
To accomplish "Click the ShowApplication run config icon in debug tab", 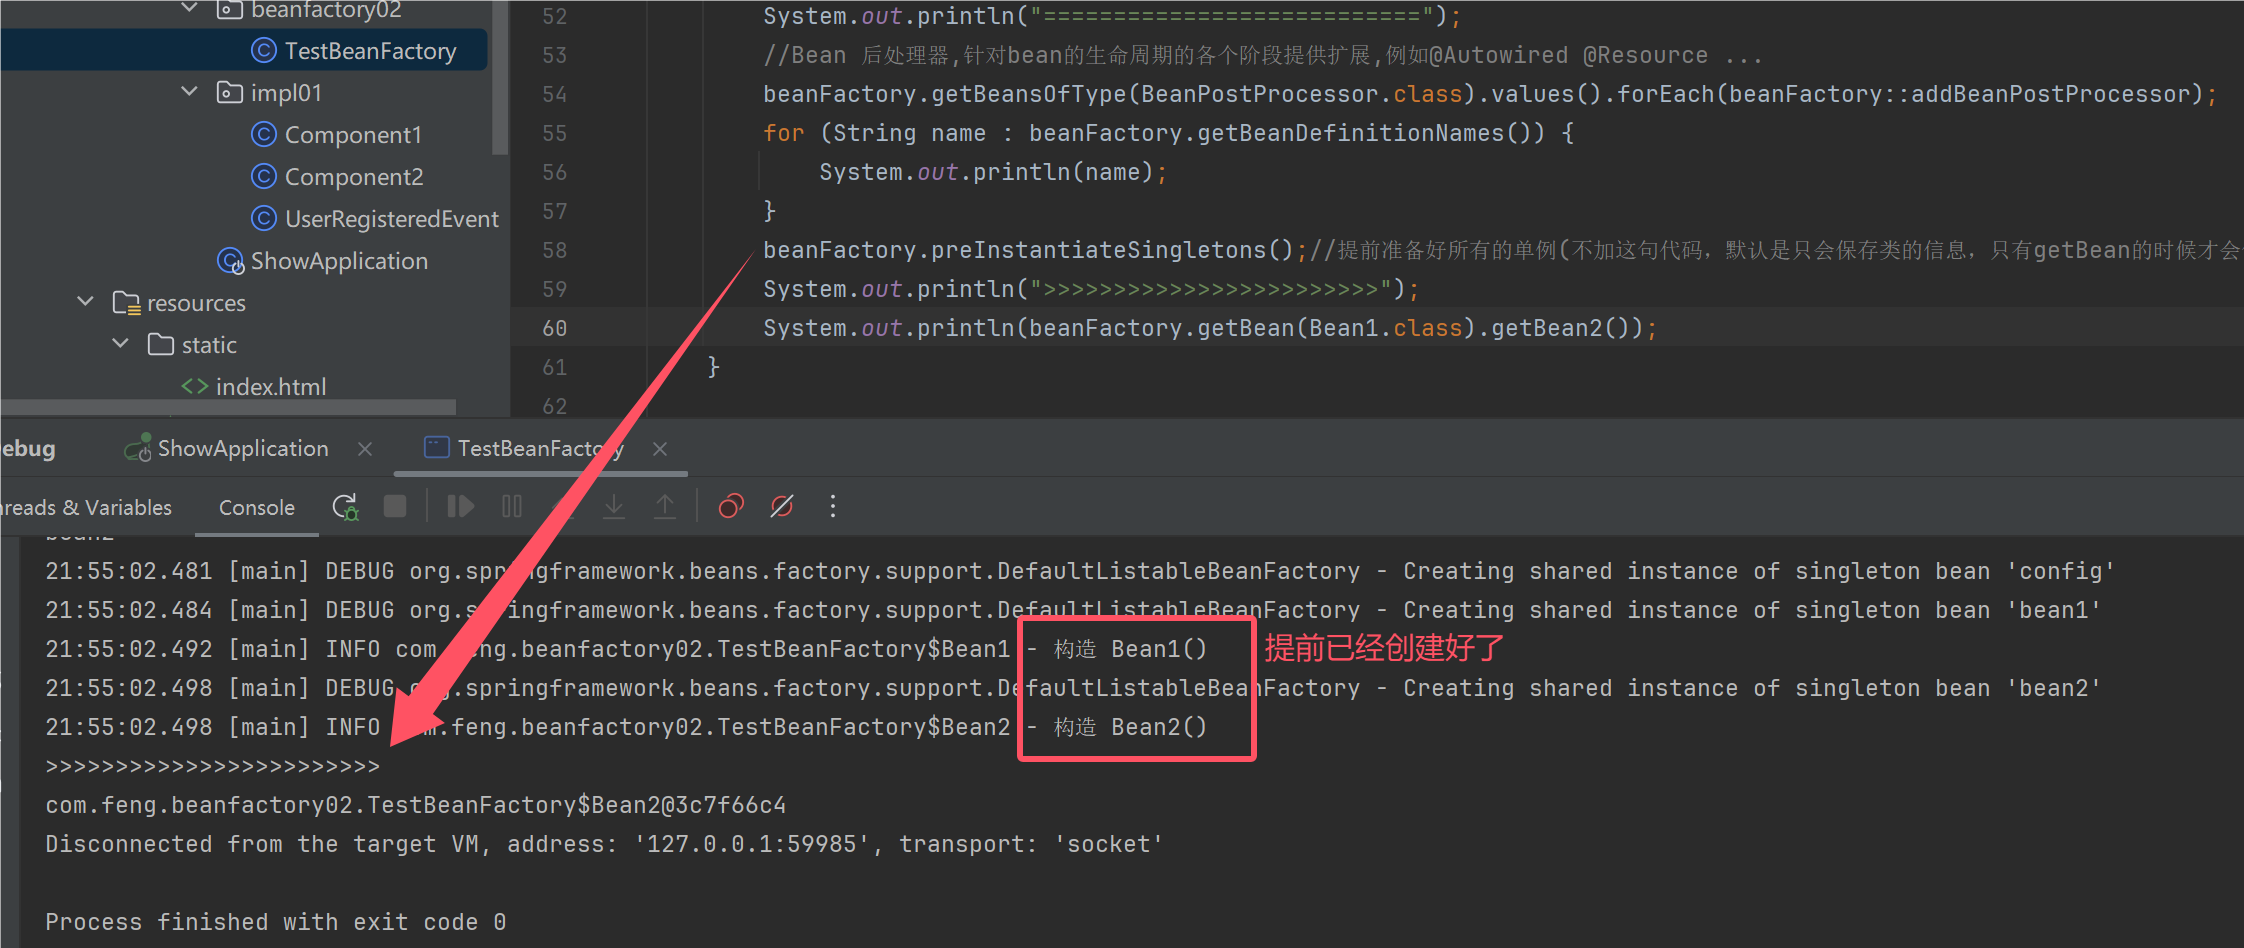I will pyautogui.click(x=137, y=447).
